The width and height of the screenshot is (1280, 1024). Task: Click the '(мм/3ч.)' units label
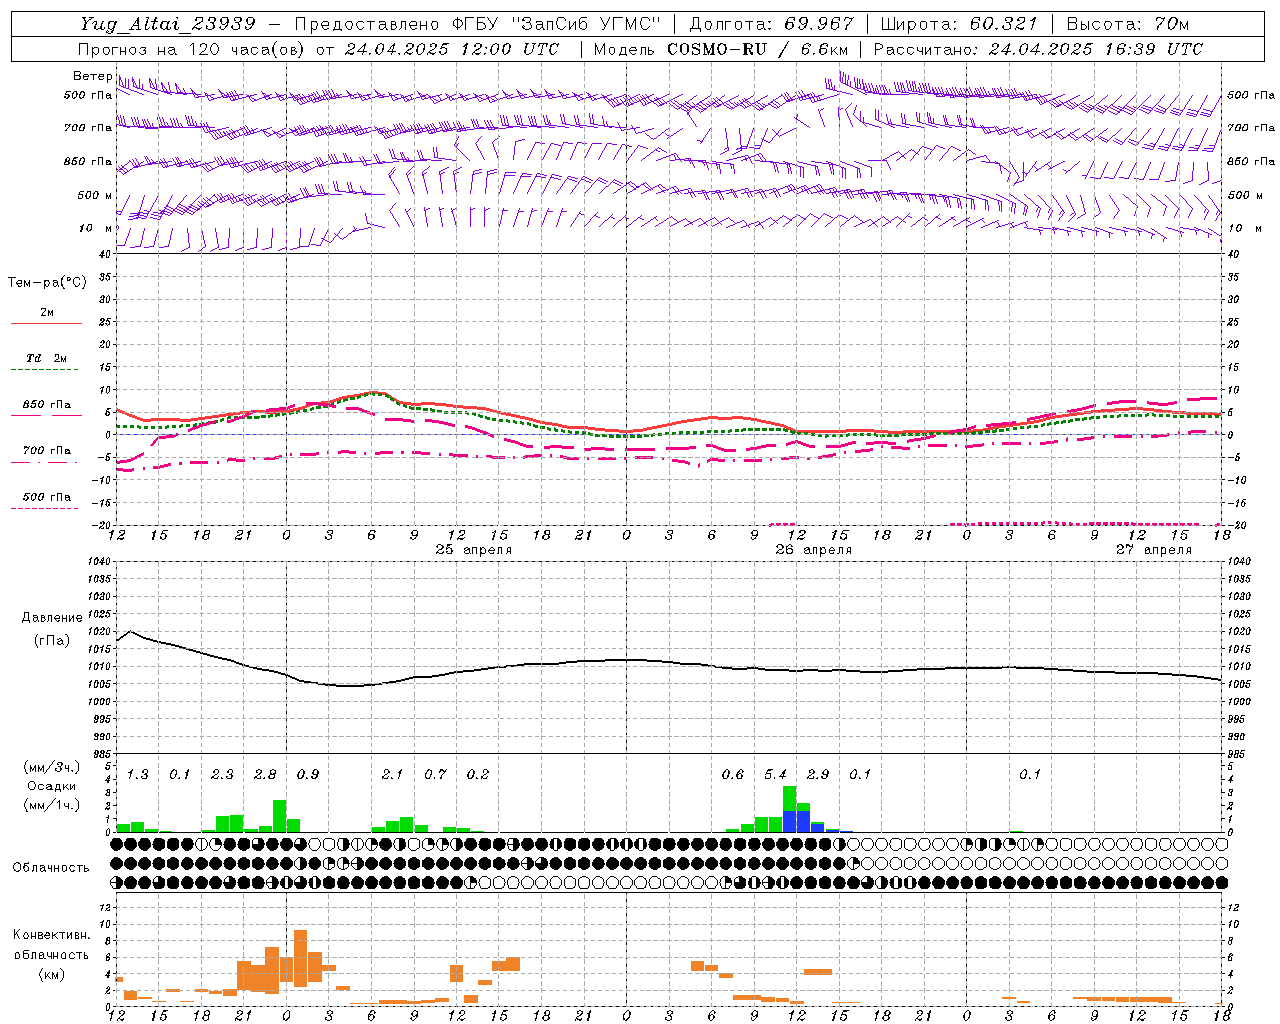tap(52, 767)
